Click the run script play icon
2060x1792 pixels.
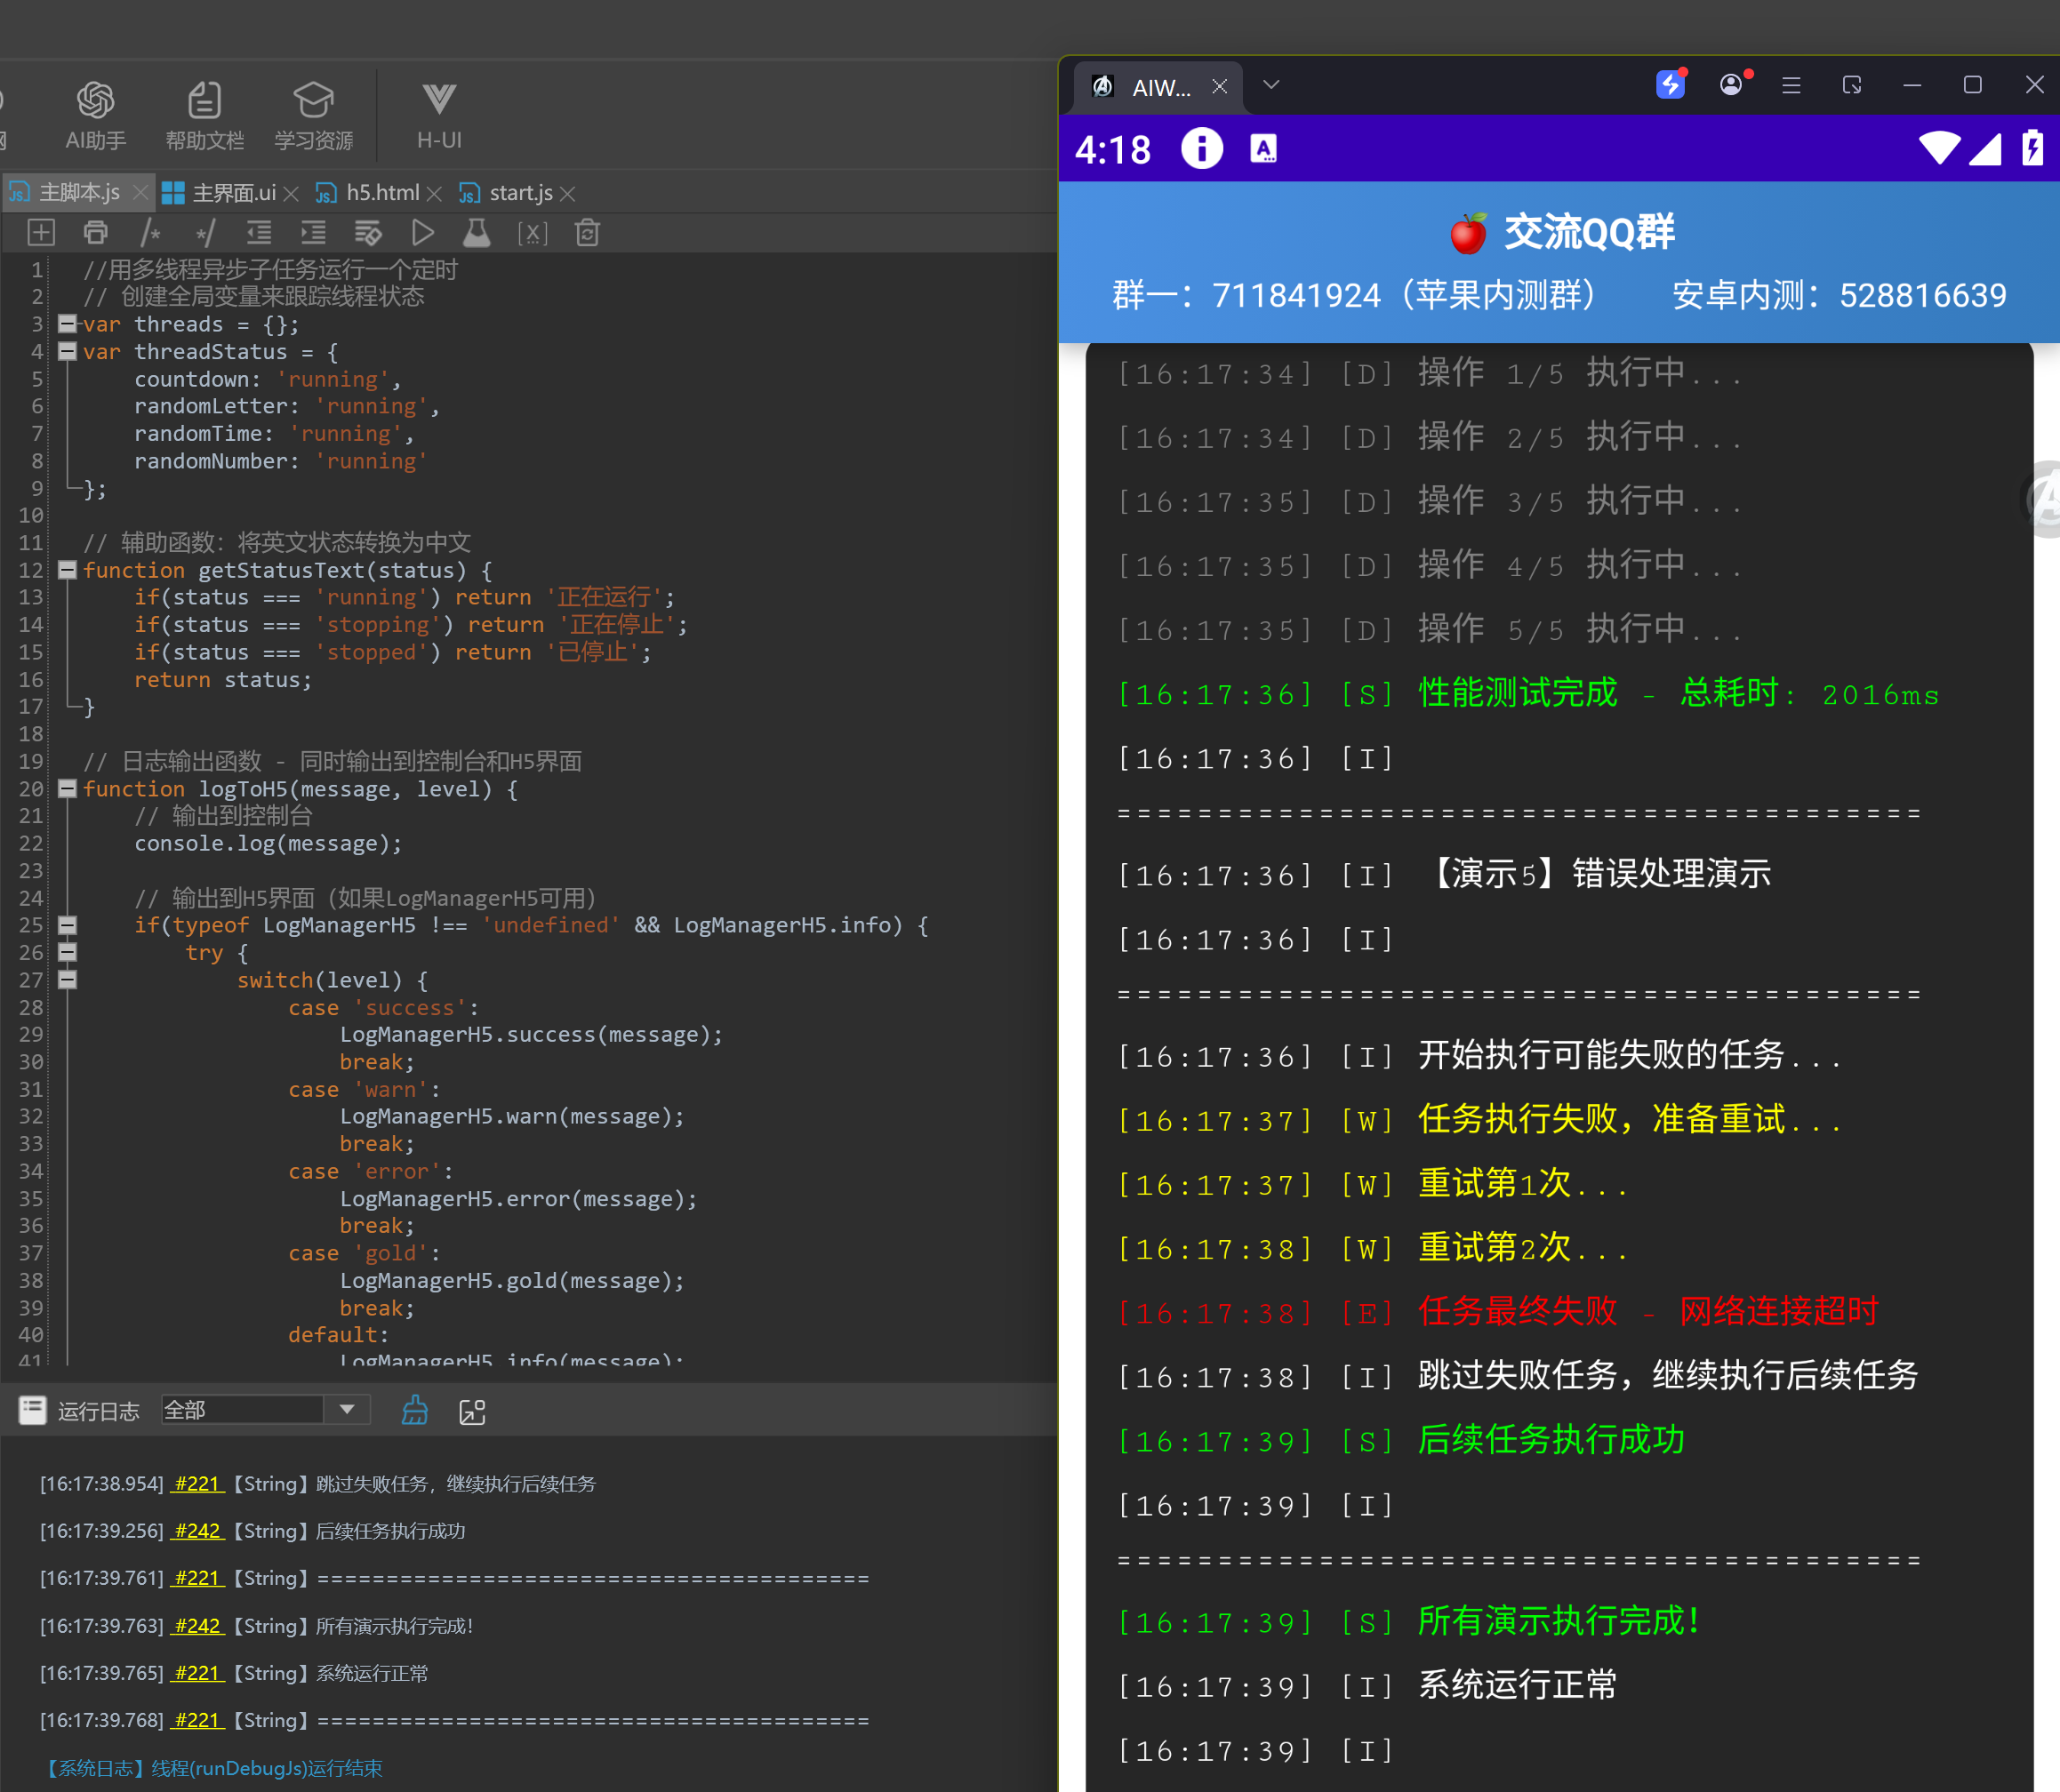click(422, 233)
